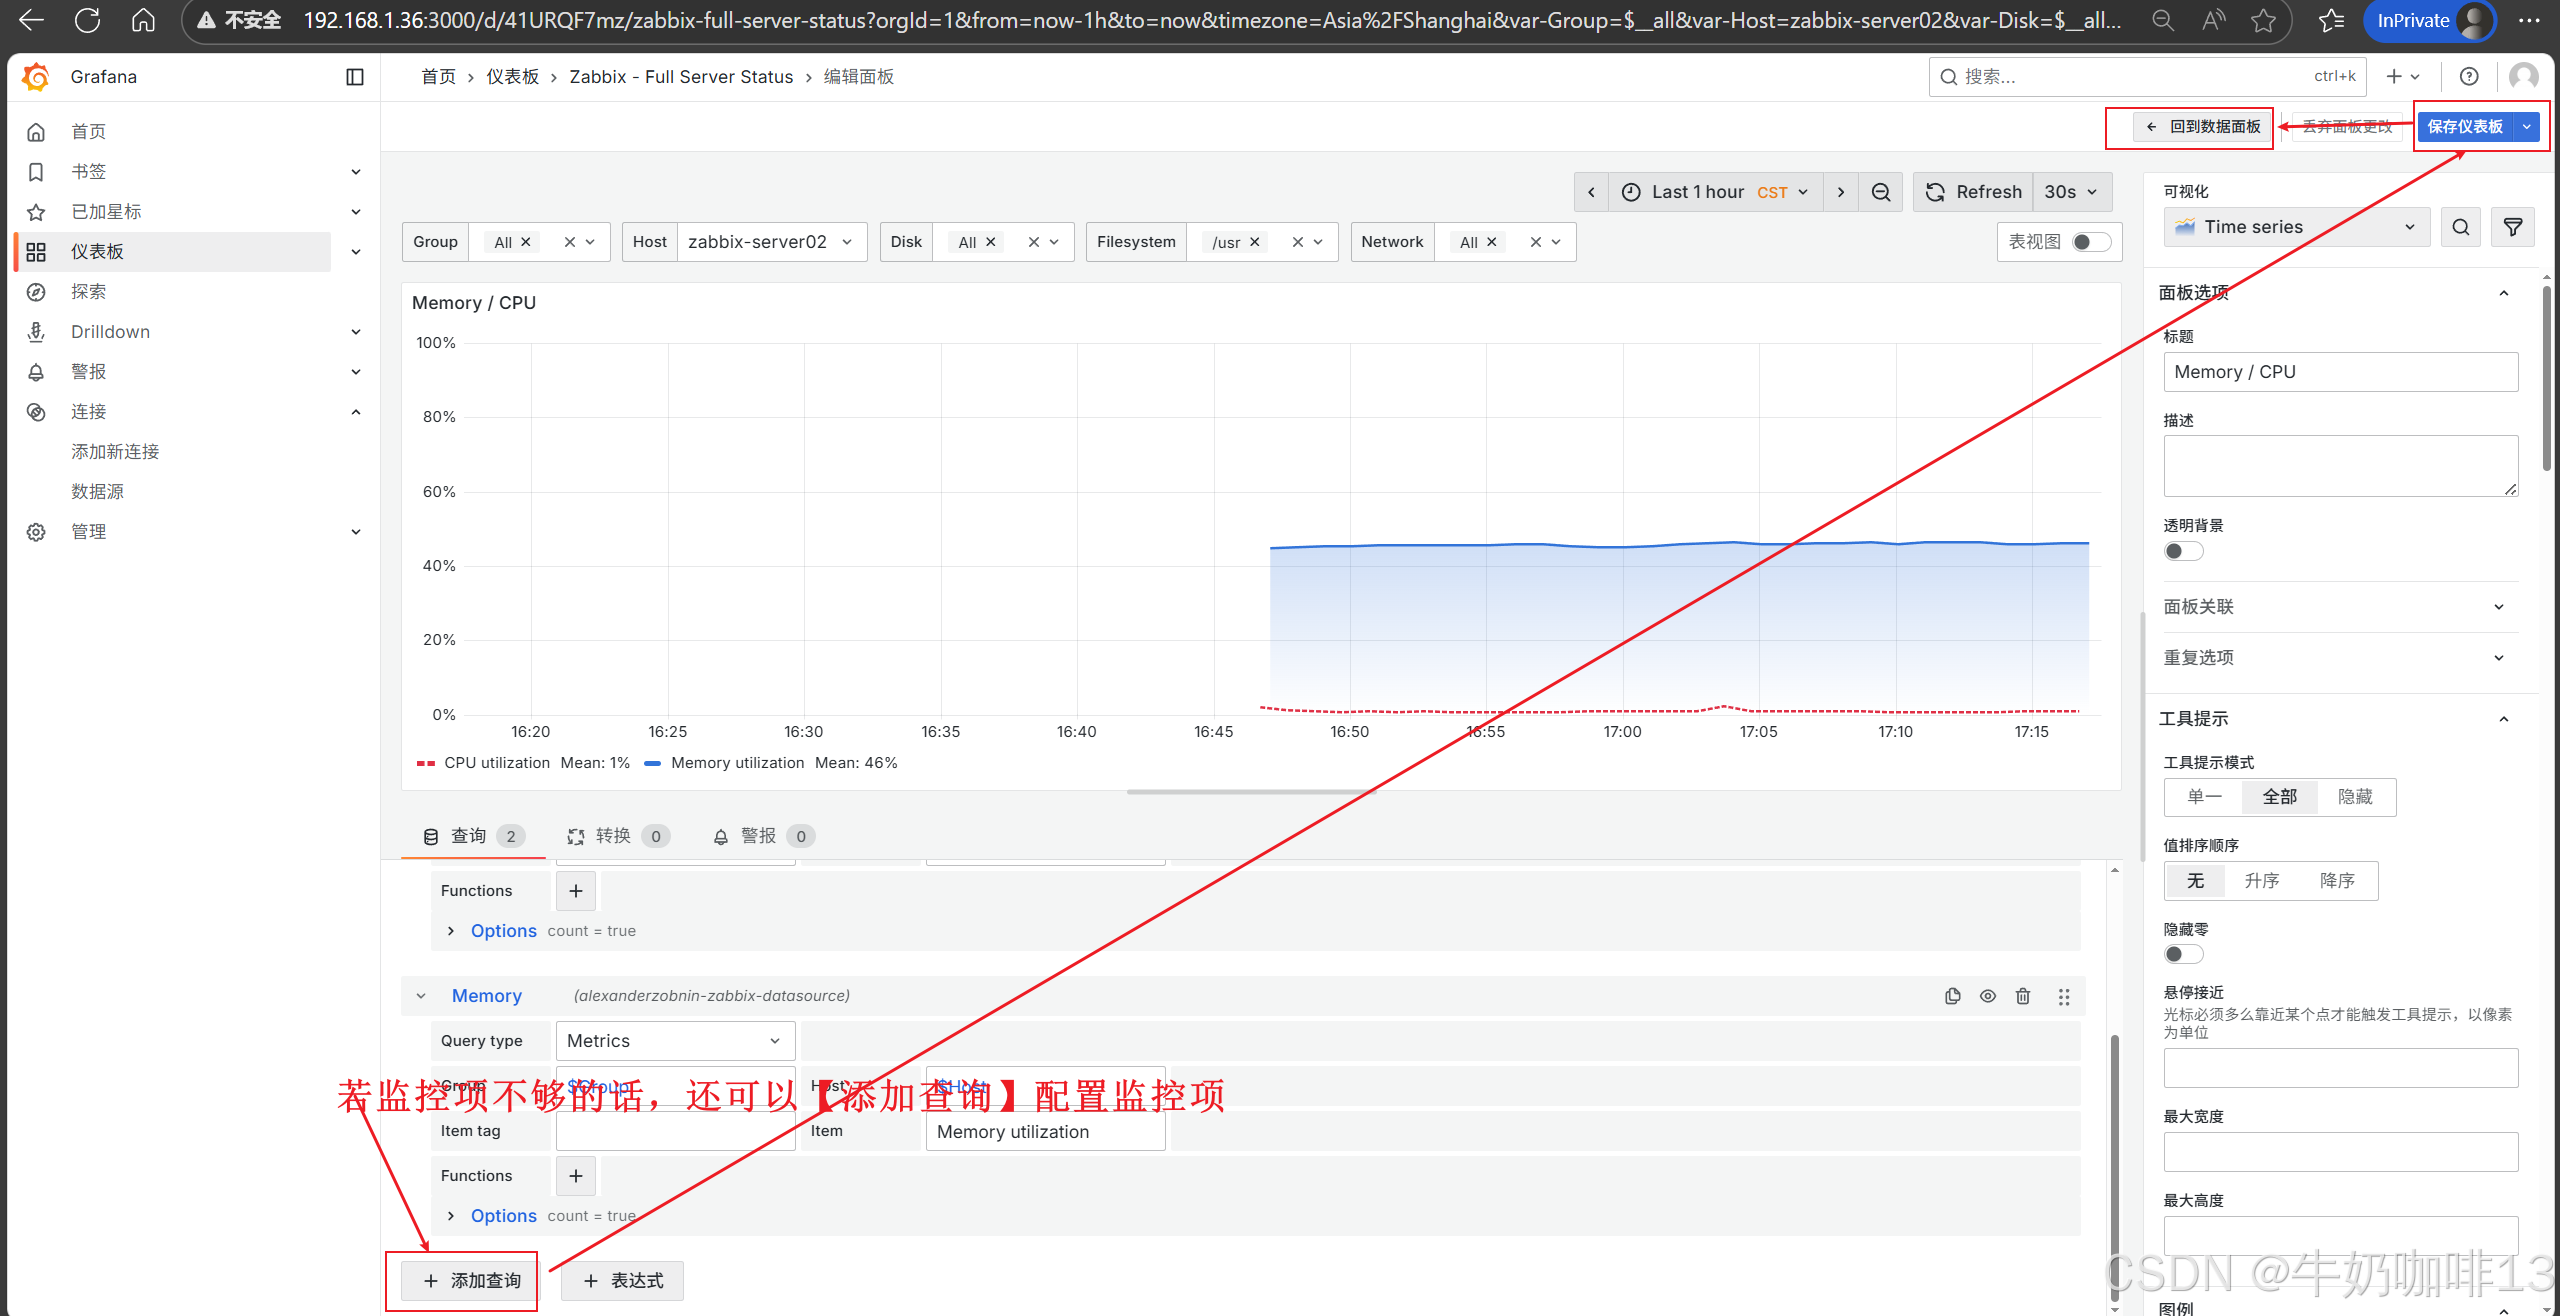Toggle the 表视图 table view switch
Image resolution: width=2560 pixels, height=1316 pixels.
coord(2090,242)
